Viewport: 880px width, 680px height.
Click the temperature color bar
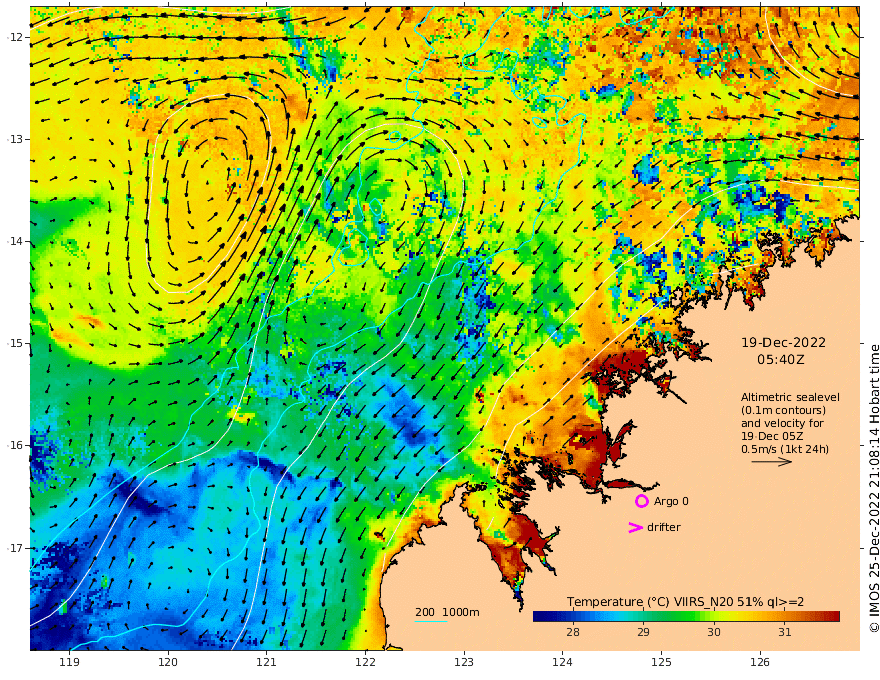[x=686, y=617]
